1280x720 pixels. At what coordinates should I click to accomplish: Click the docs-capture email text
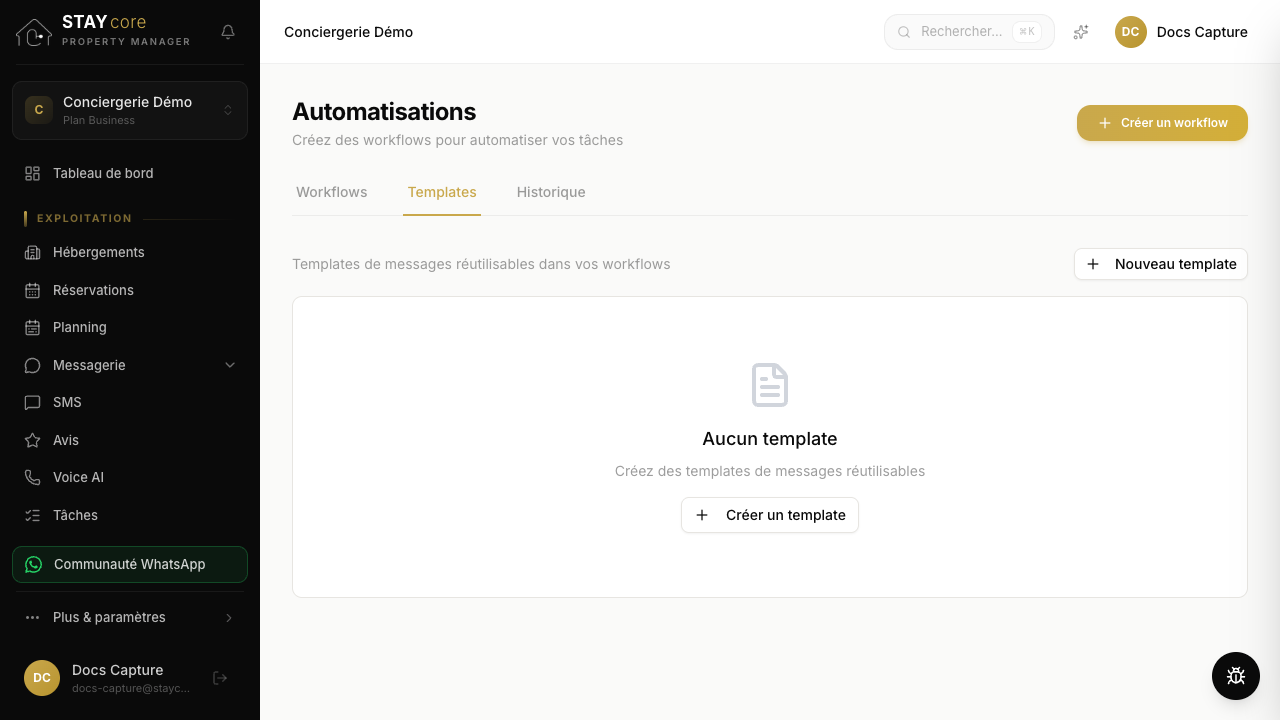coord(131,689)
